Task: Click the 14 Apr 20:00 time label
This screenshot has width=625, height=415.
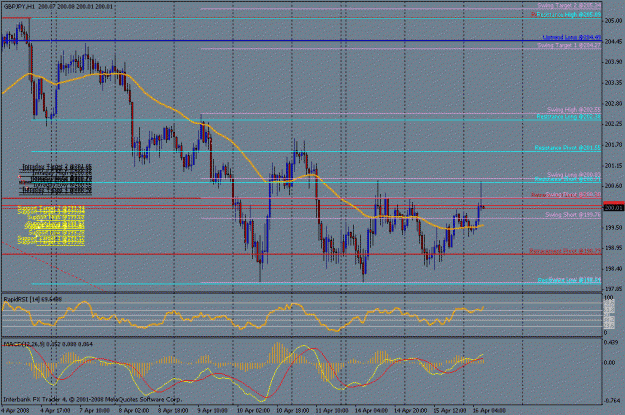Action: [x=411, y=410]
